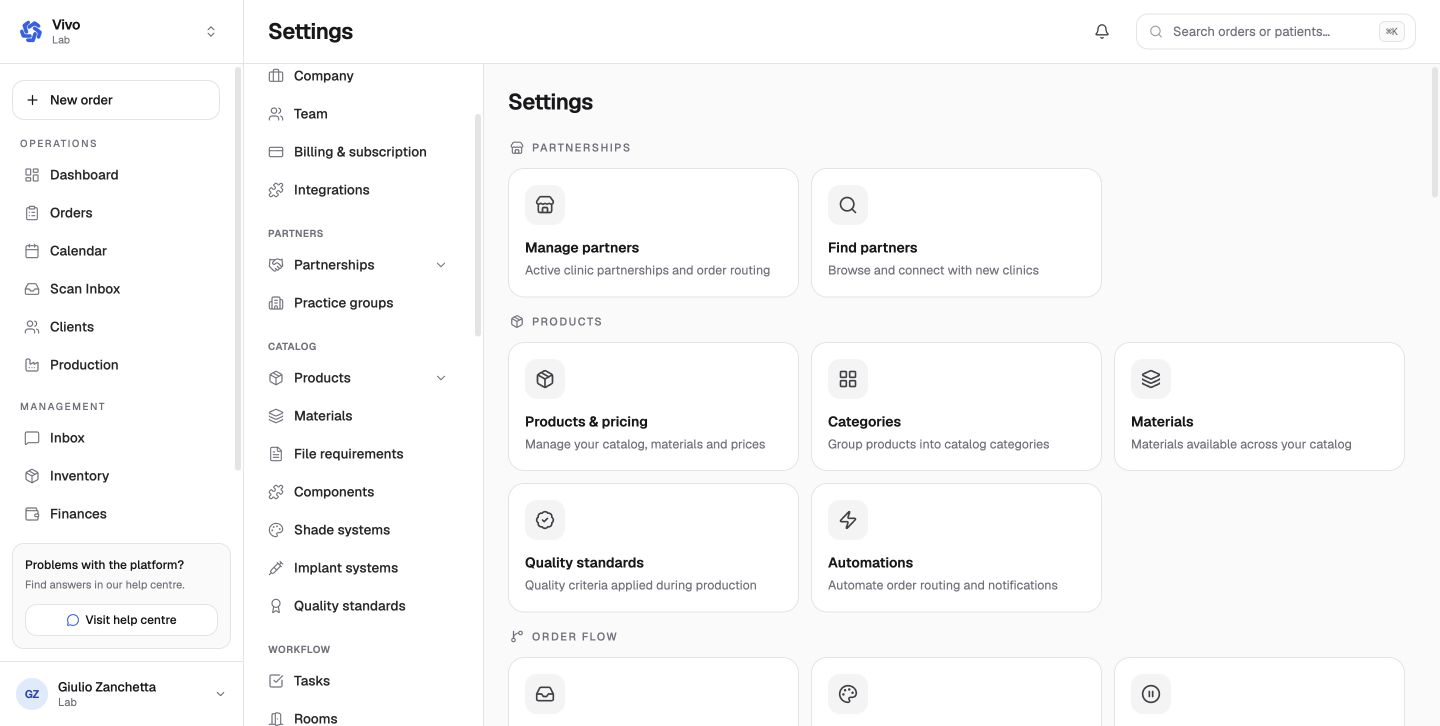Click the Production chart icon

(32, 365)
